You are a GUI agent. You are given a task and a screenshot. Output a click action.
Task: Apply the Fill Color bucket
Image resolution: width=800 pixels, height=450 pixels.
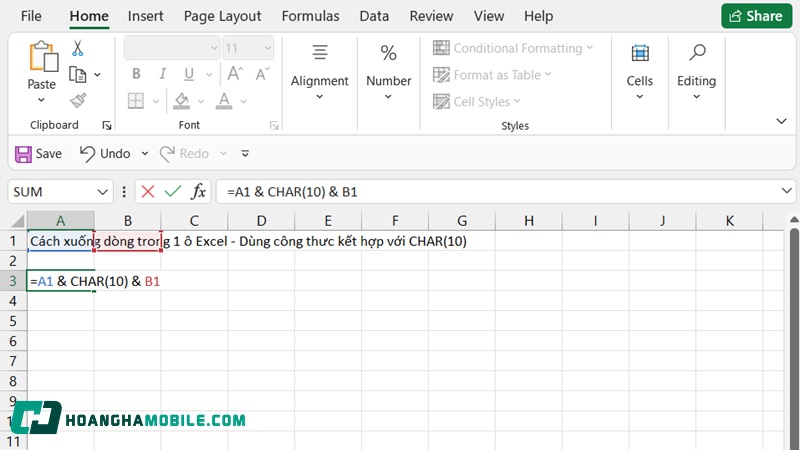point(182,101)
